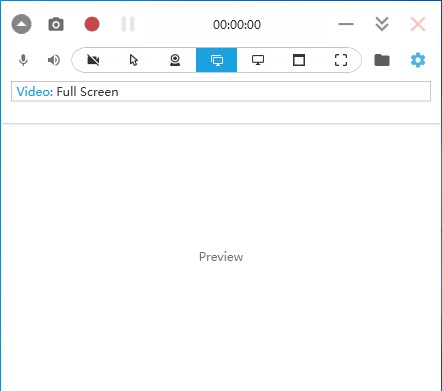Start recording with the red record button
This screenshot has height=391, width=442.
pos(92,24)
